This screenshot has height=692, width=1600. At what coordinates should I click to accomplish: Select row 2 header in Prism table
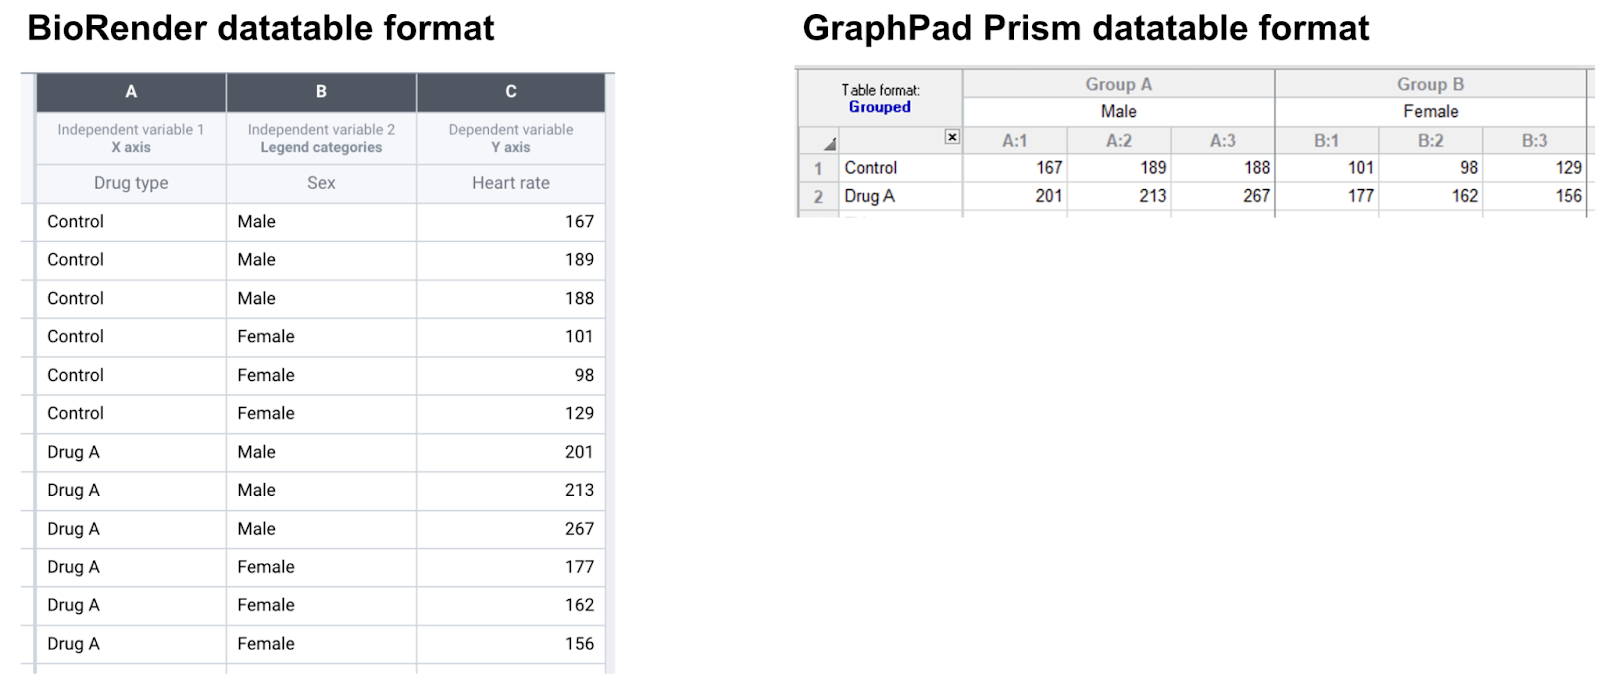pos(818,197)
